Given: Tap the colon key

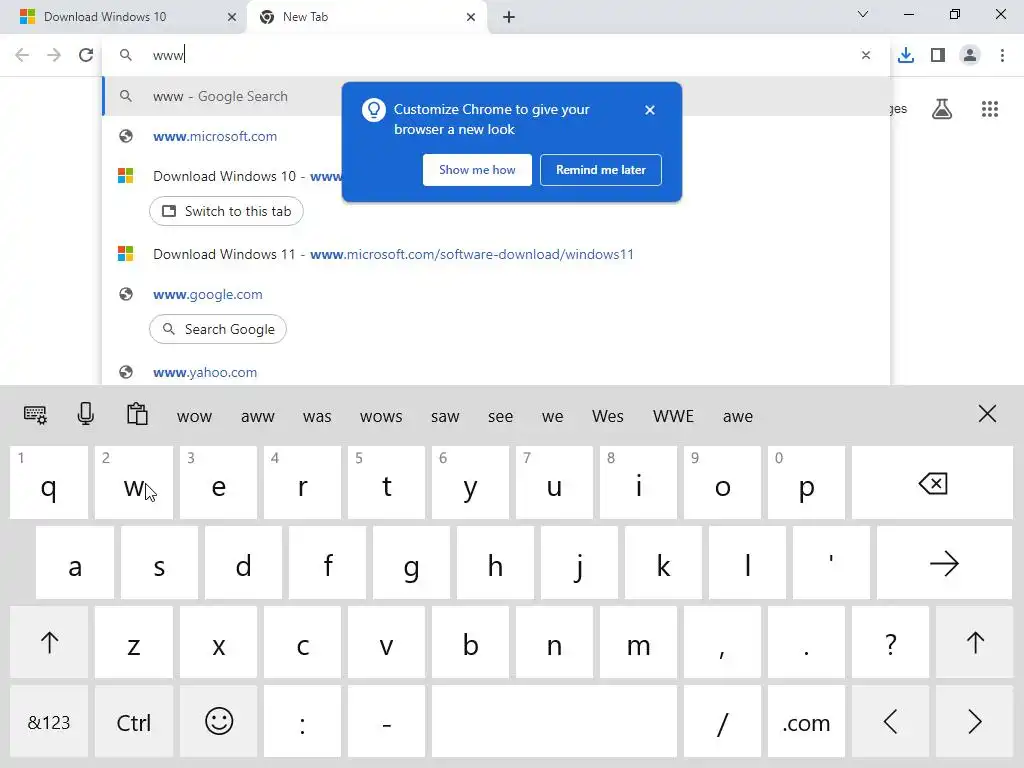Looking at the screenshot, I should 302,722.
